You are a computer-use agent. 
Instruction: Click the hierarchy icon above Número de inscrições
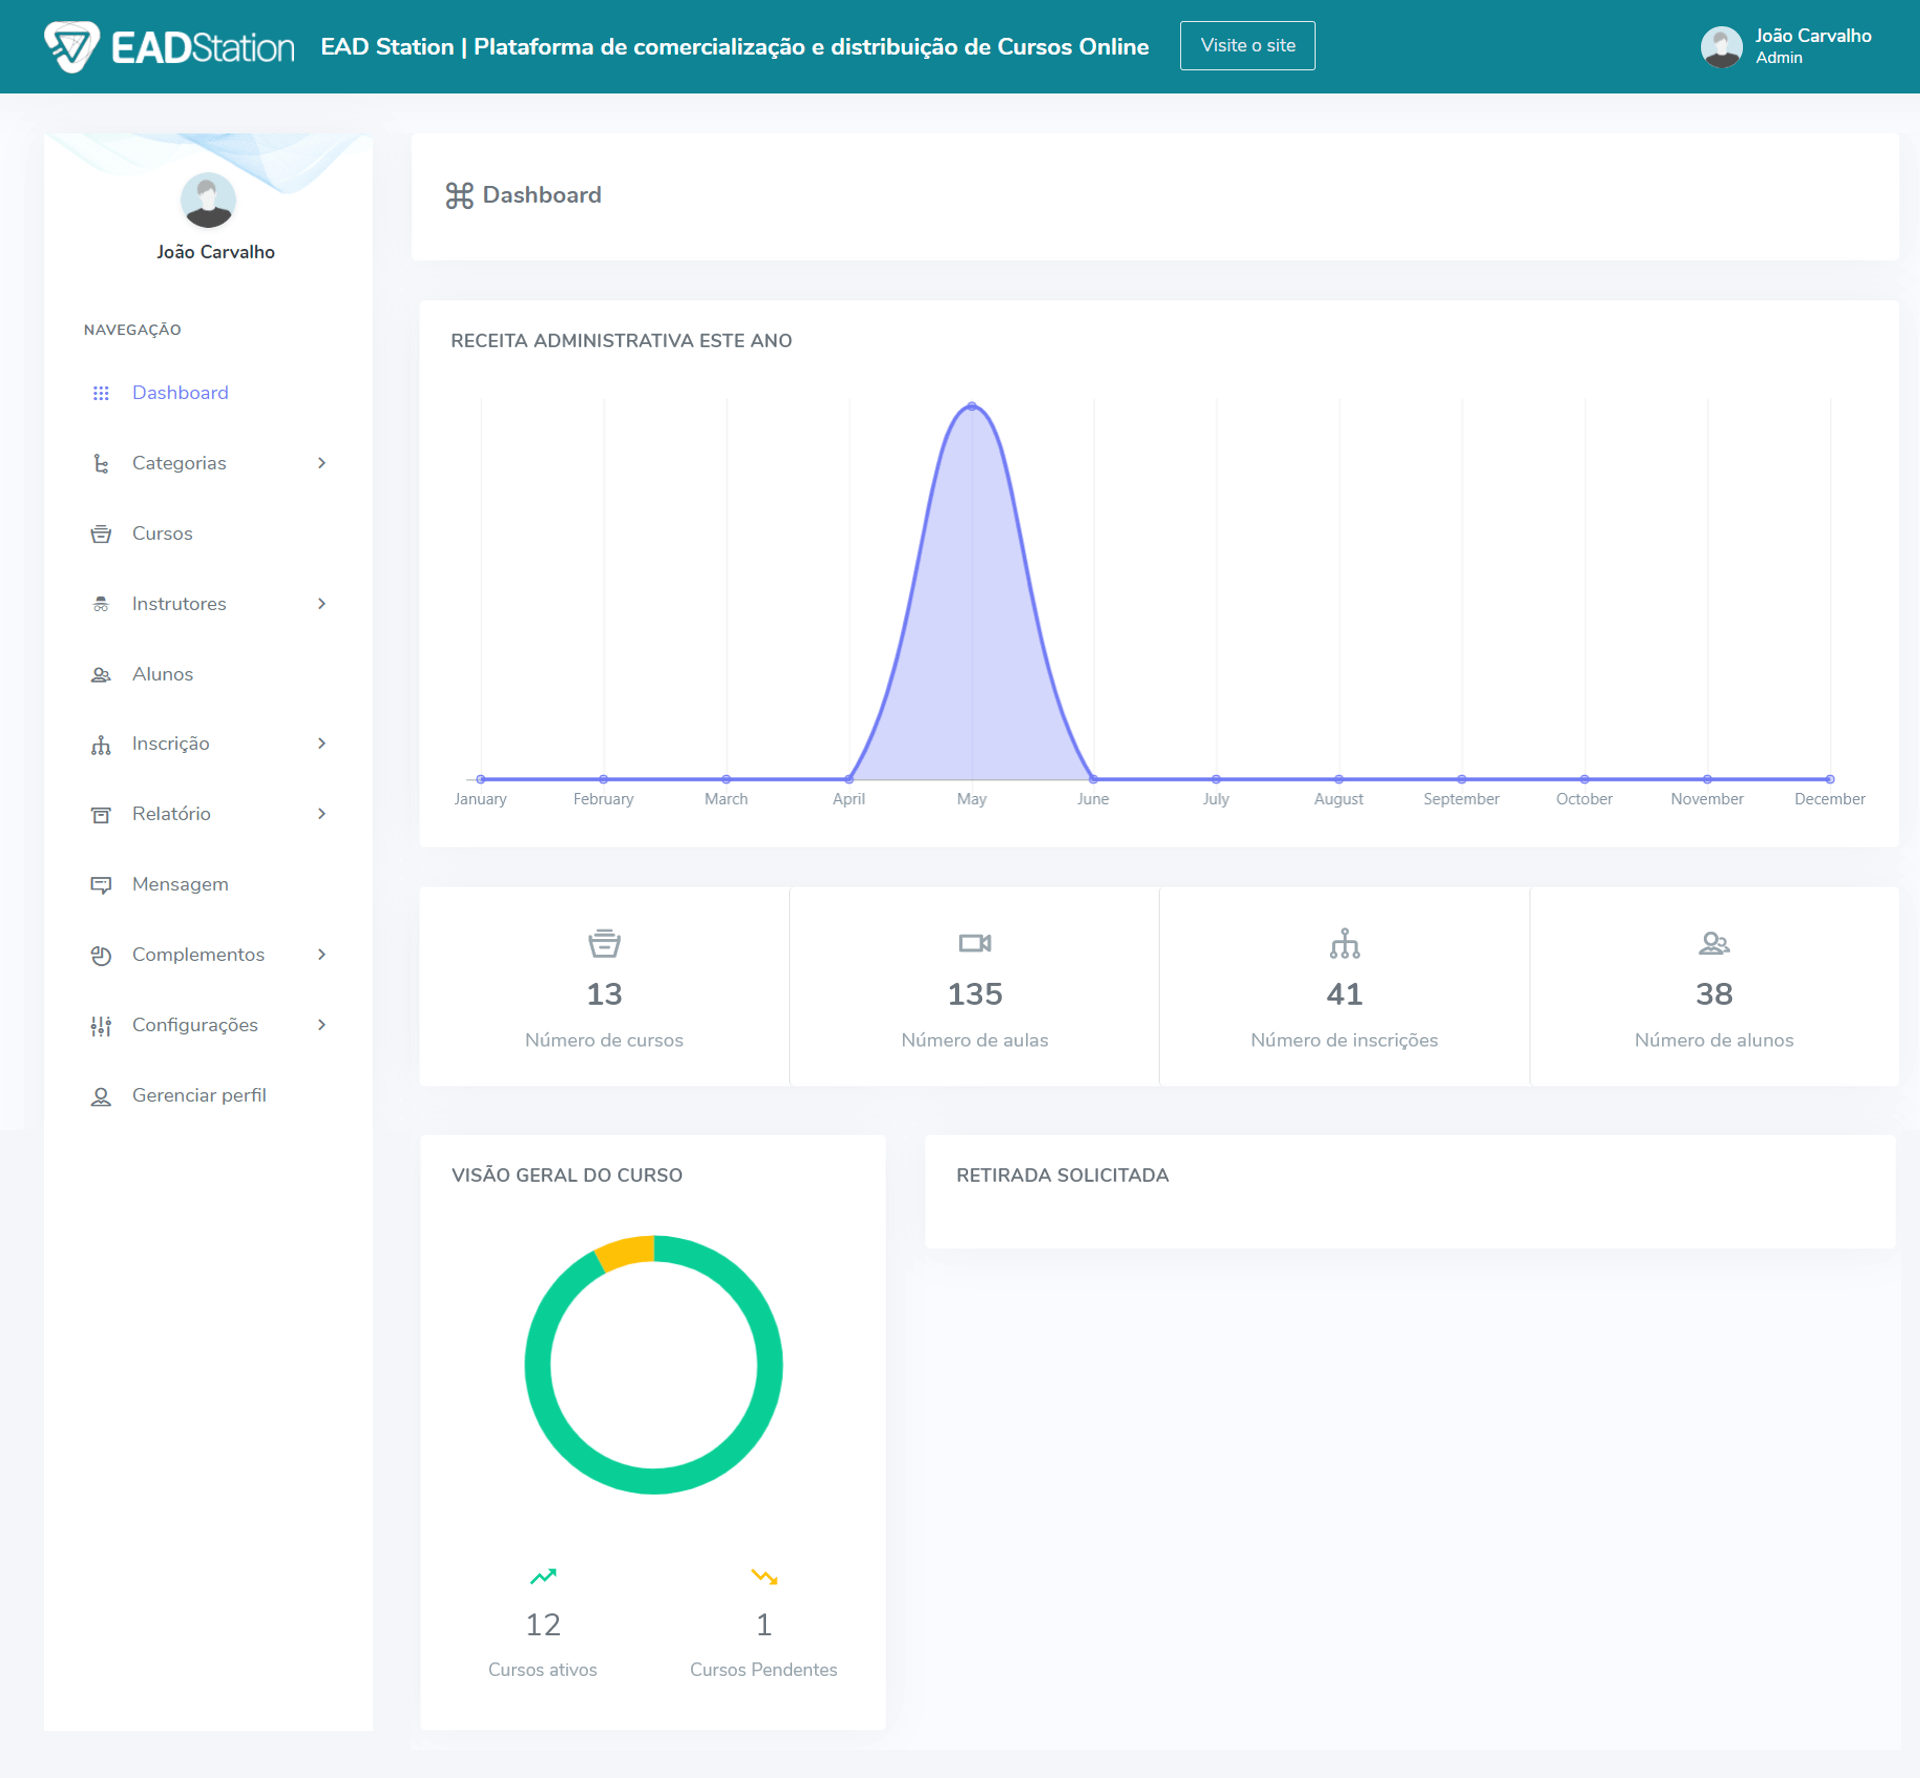[x=1344, y=942]
